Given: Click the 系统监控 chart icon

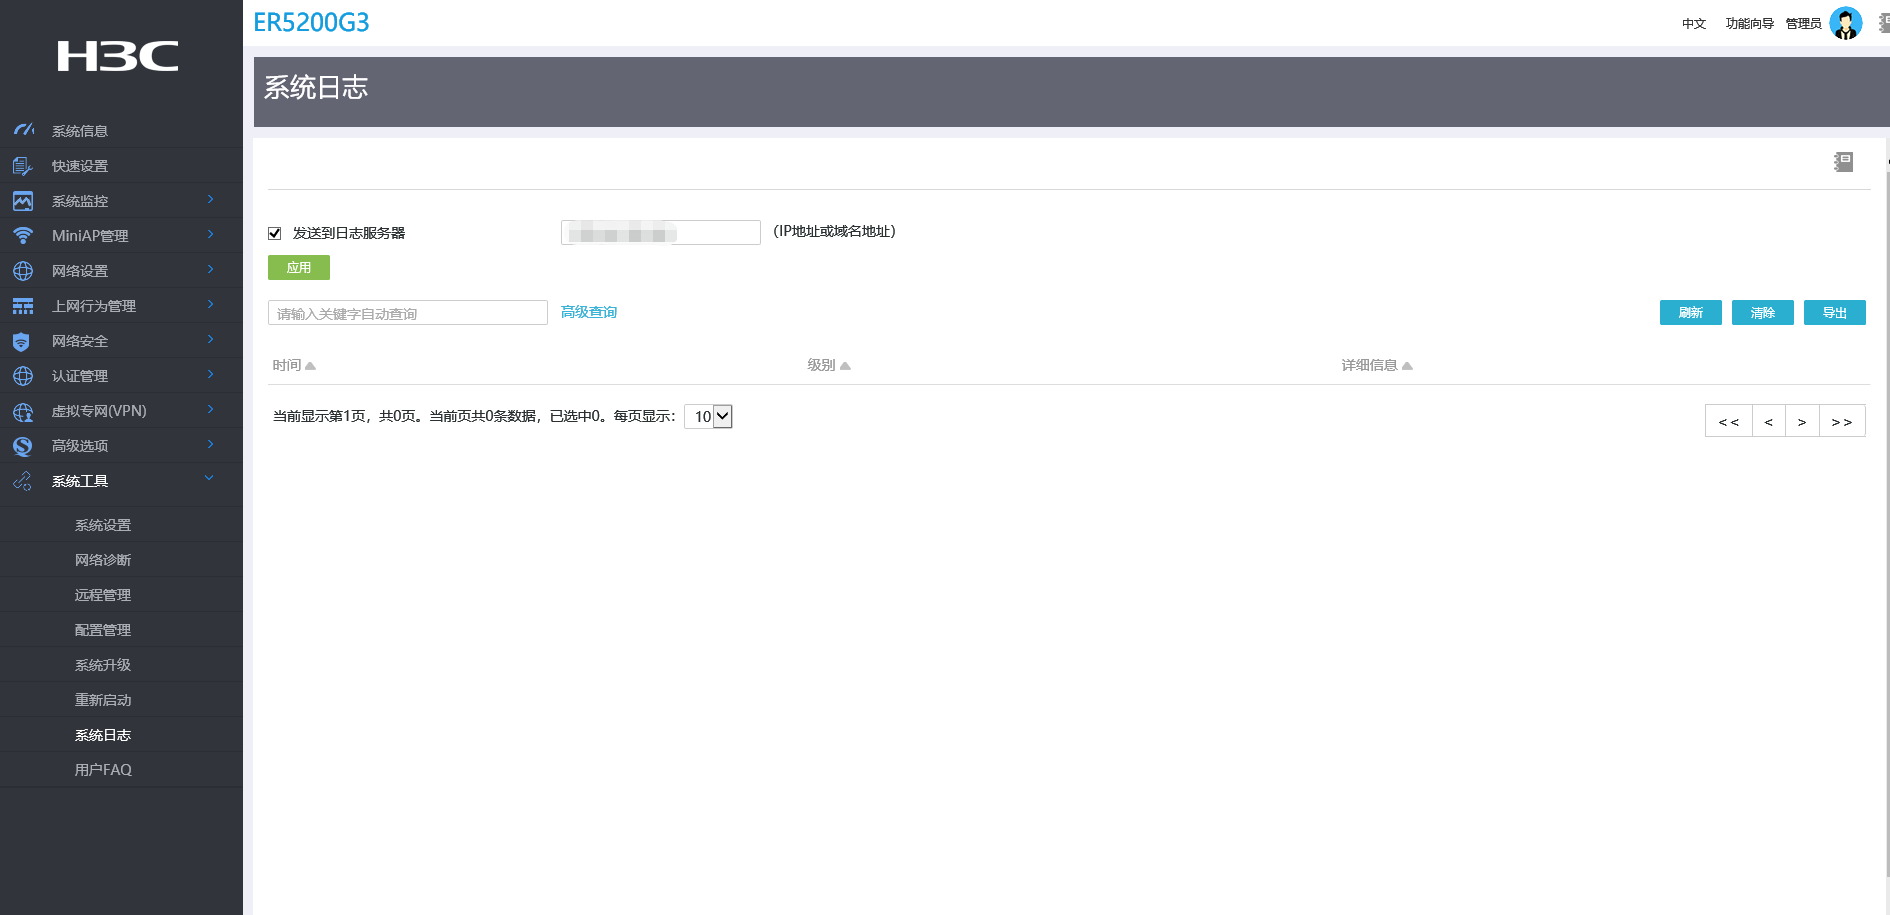Looking at the screenshot, I should tap(23, 201).
